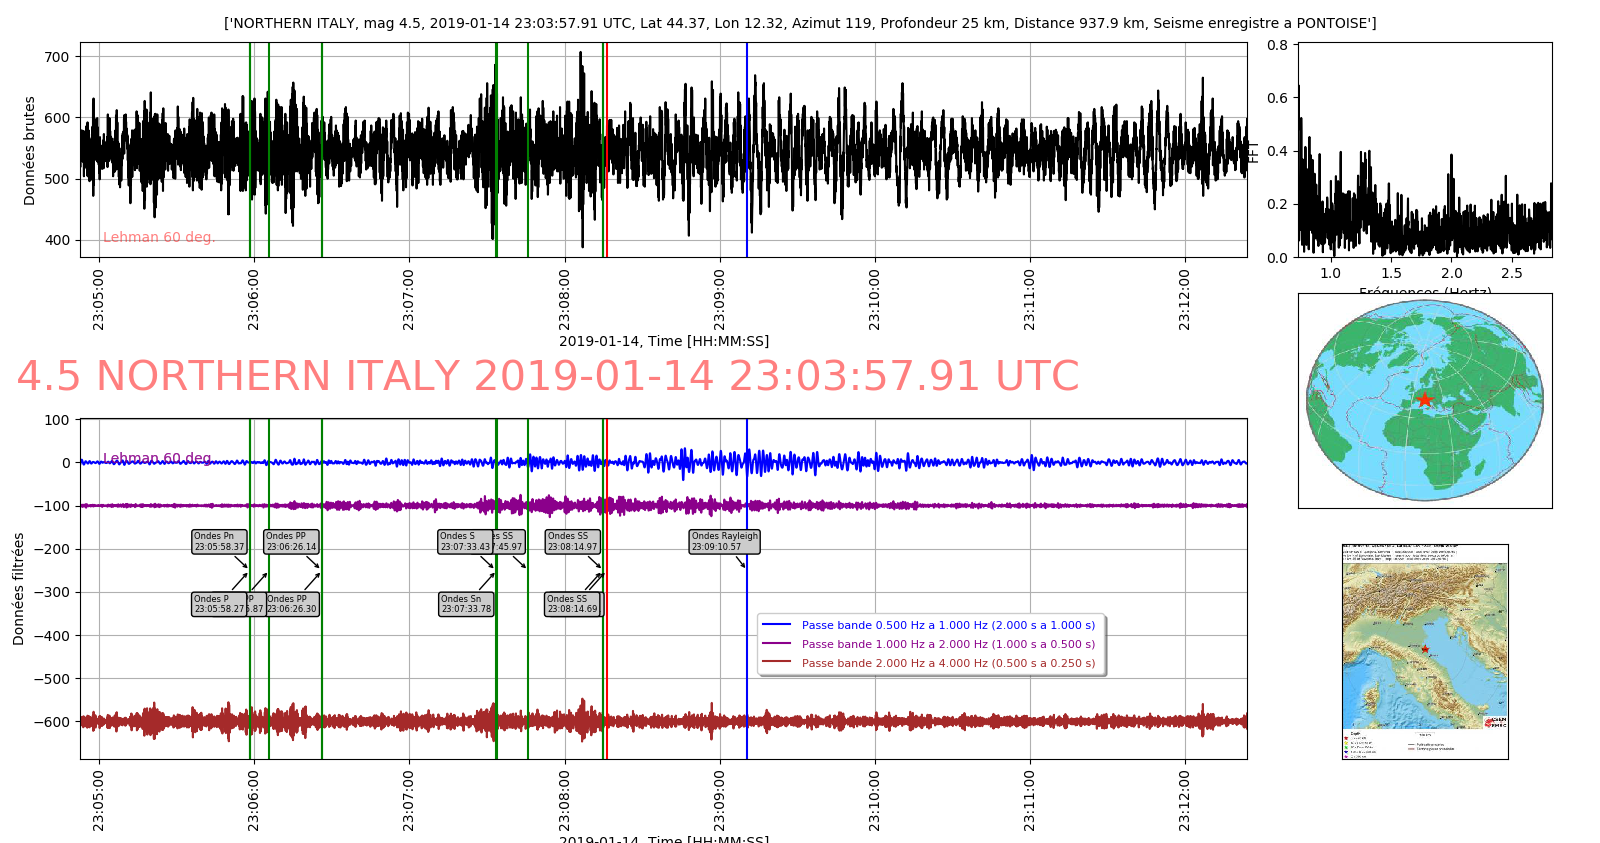Click the Ondes Pn 23:05:58.37 annotation

coord(219,542)
